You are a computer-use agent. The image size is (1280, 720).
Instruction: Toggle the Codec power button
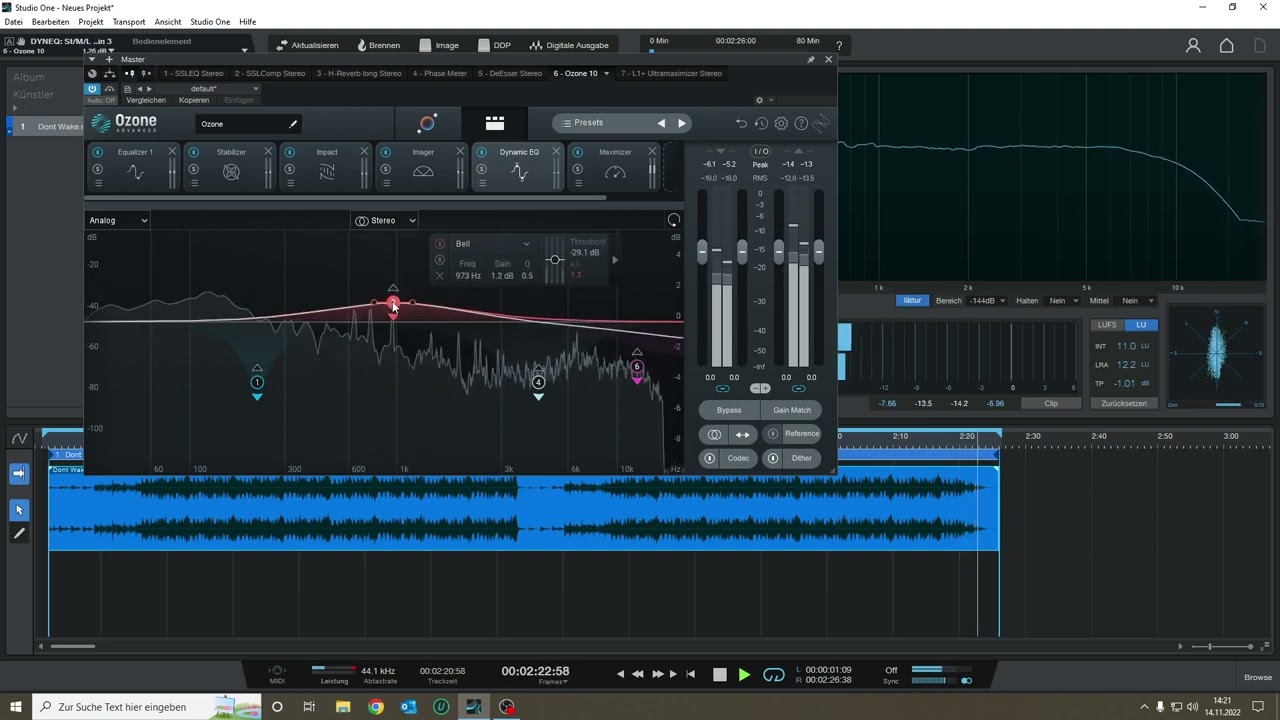(709, 458)
